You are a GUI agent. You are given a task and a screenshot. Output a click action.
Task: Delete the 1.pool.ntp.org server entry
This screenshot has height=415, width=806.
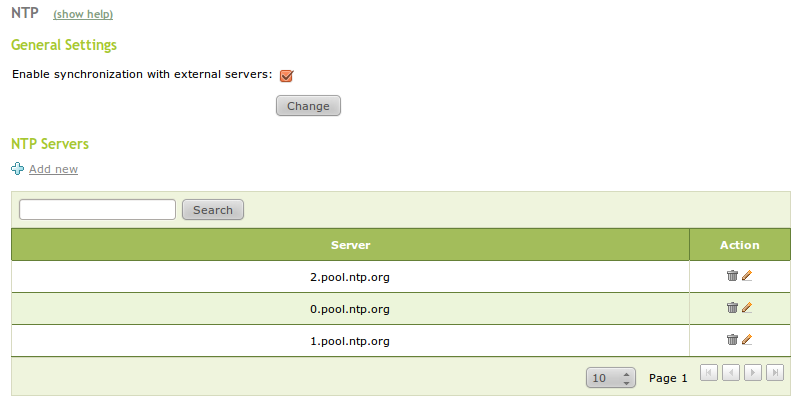[x=732, y=340]
